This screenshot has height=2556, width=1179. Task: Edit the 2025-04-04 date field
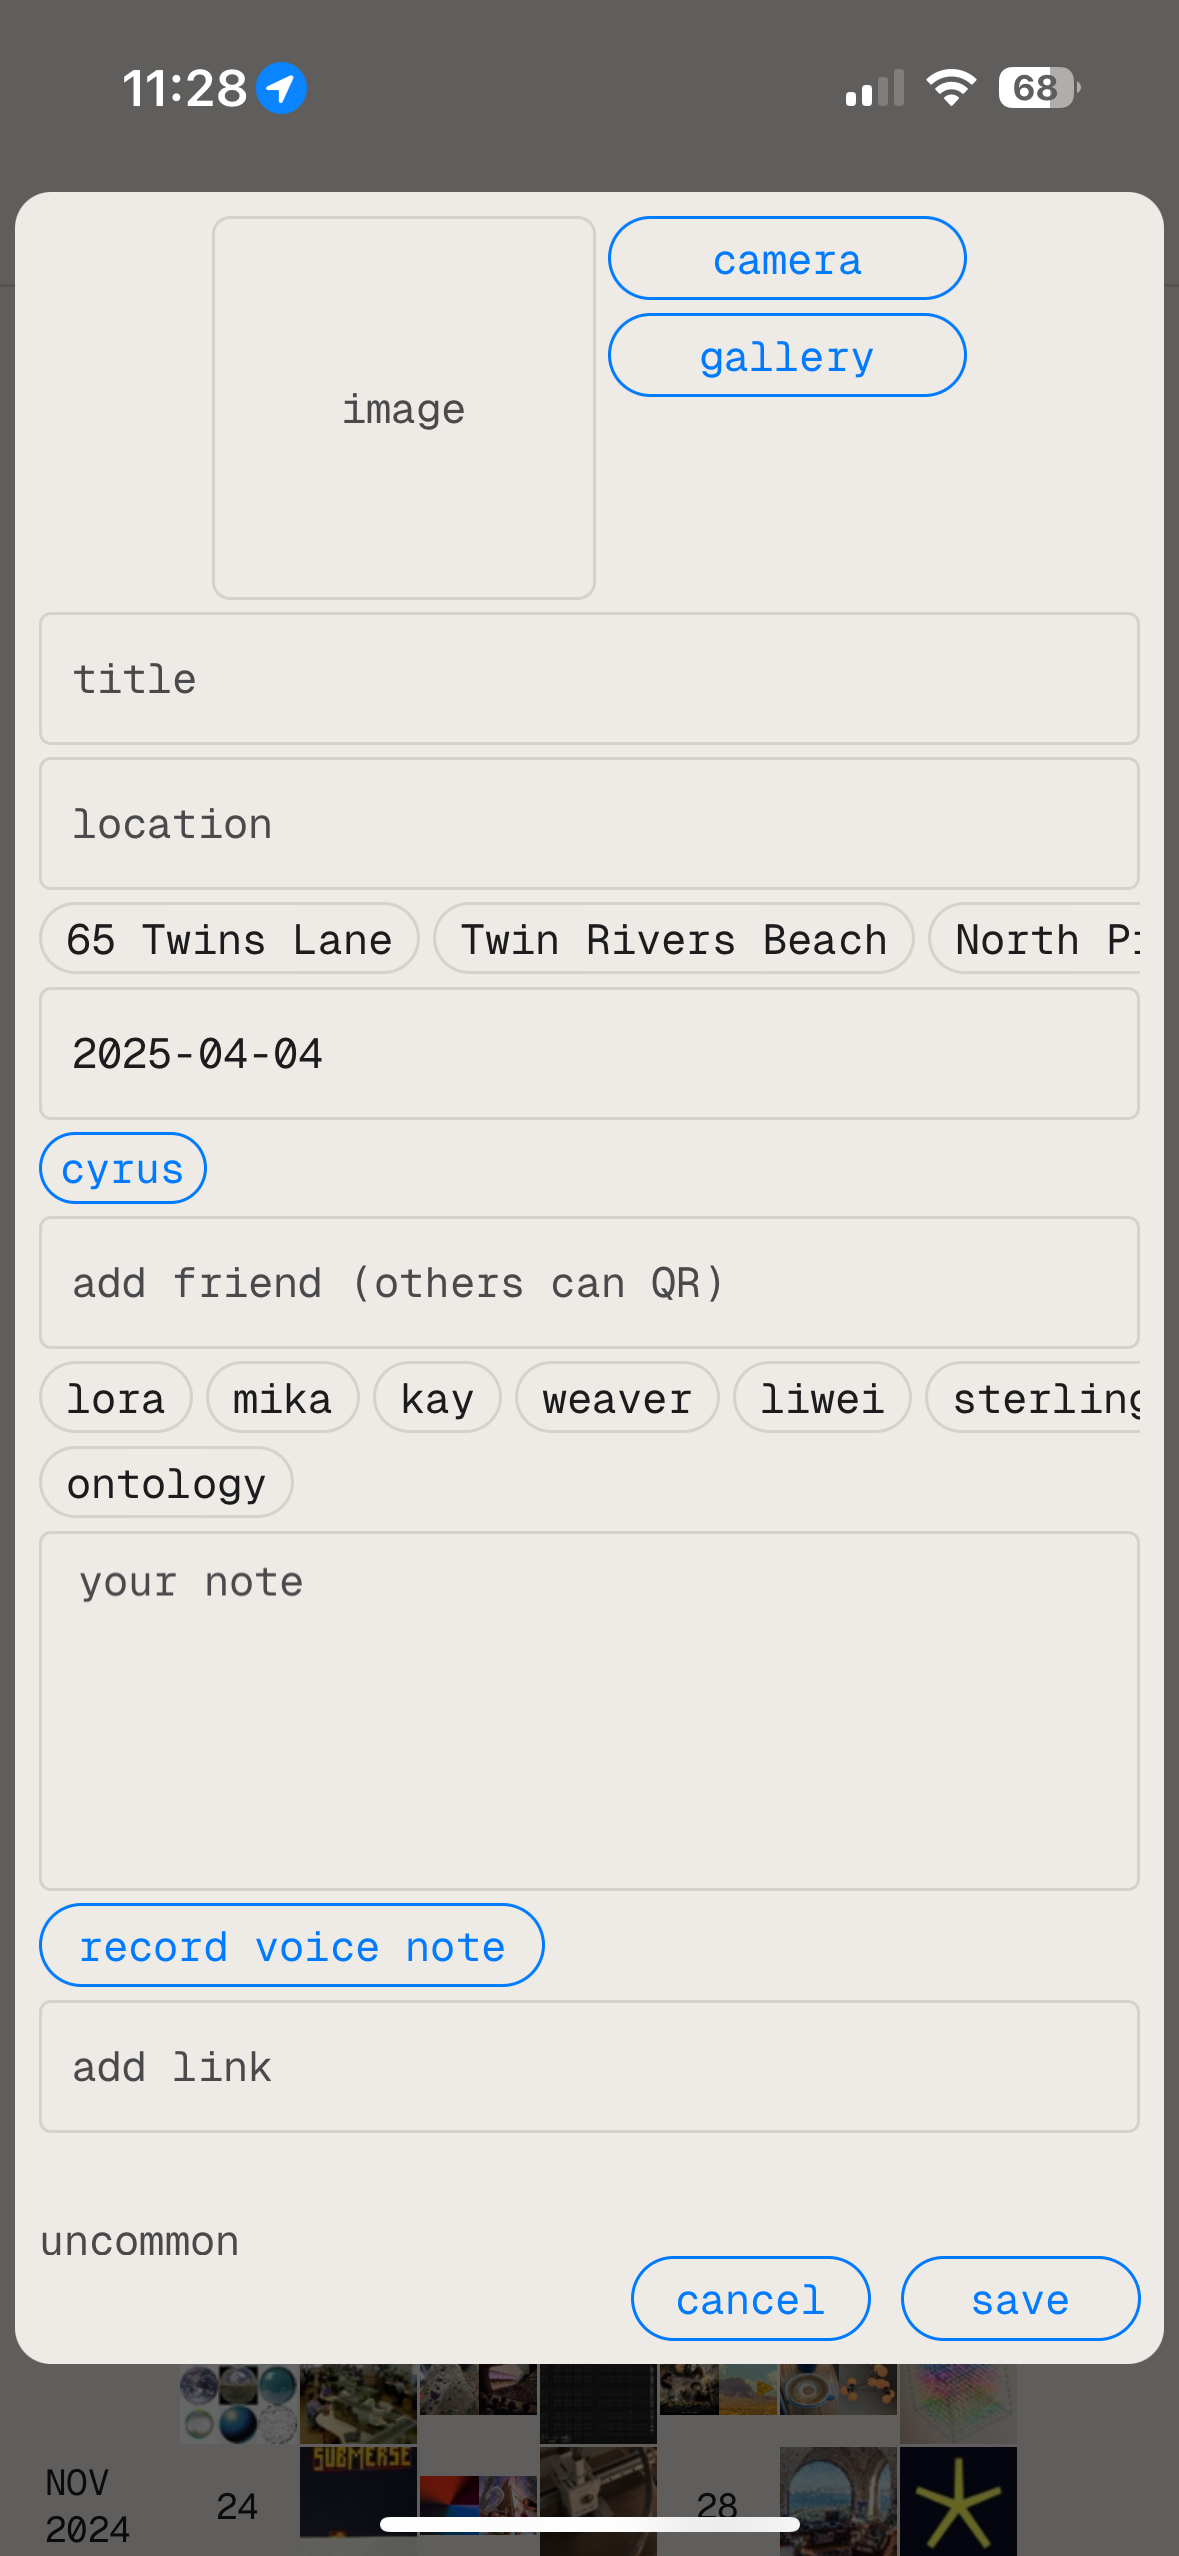(x=589, y=1054)
